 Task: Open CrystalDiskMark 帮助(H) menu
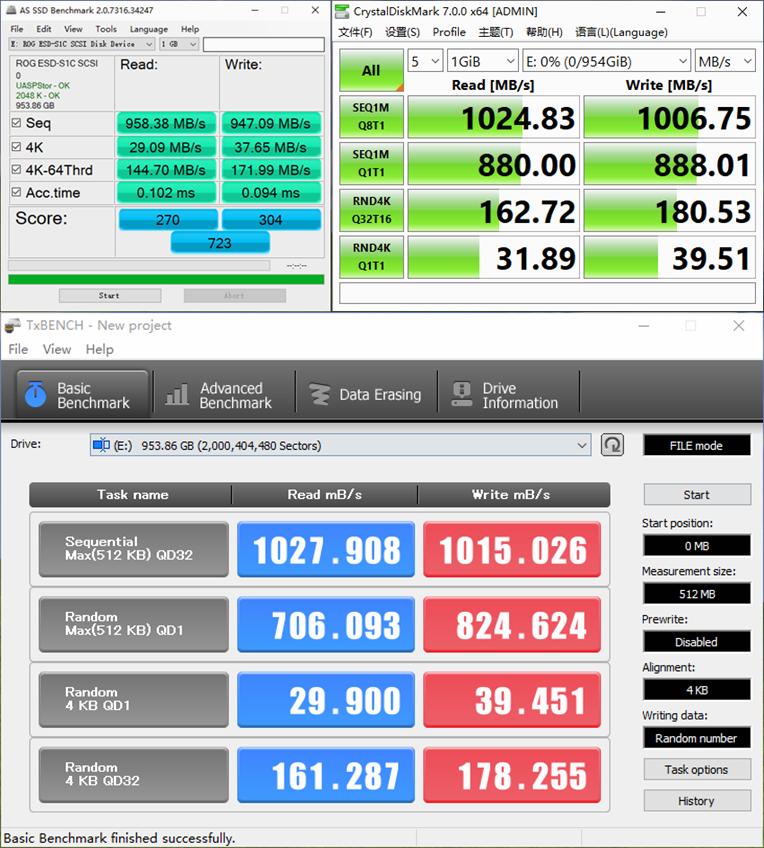(x=544, y=32)
